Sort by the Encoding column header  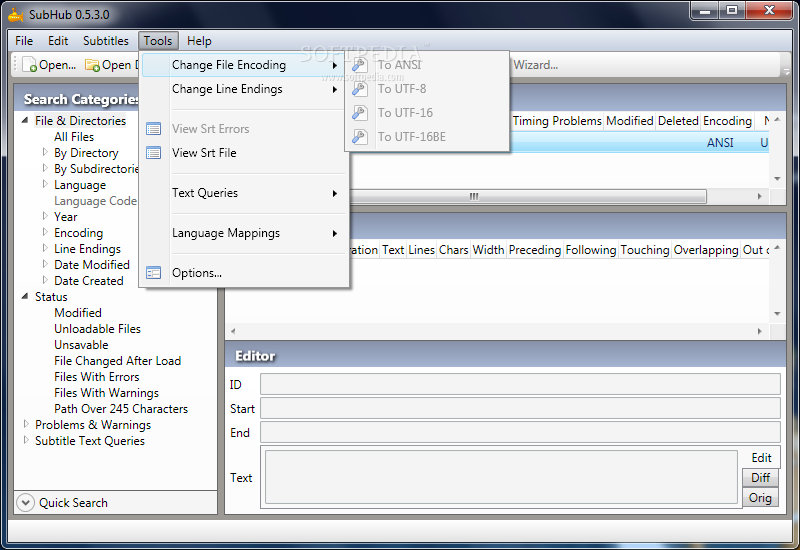pyautogui.click(x=727, y=121)
